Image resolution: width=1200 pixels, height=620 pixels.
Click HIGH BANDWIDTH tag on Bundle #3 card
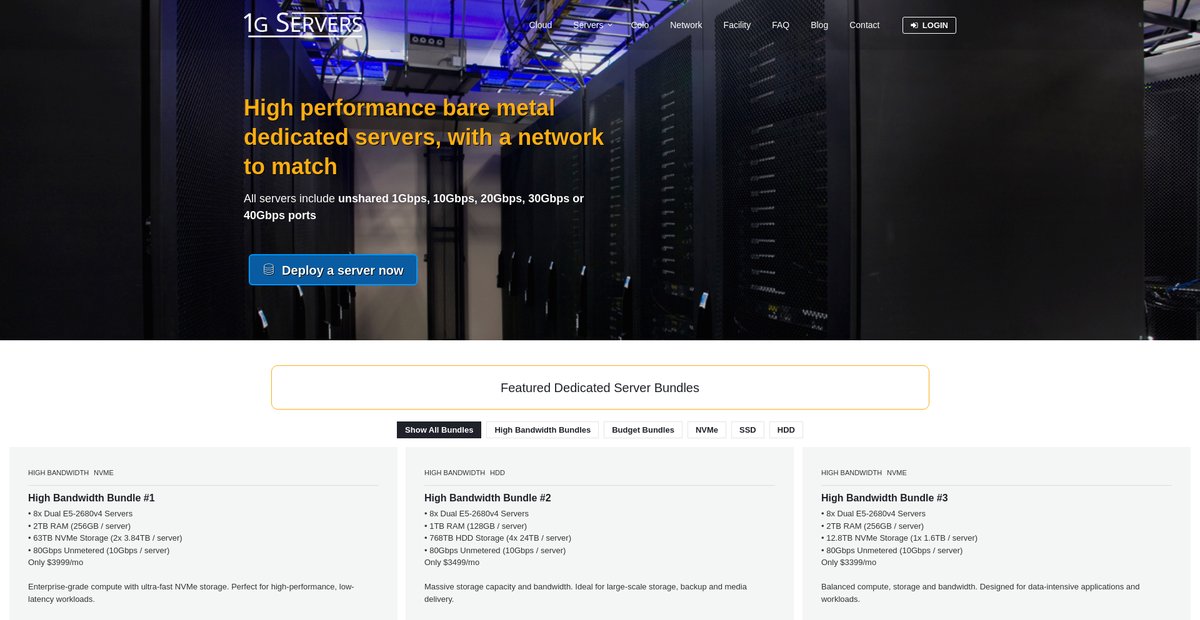pos(852,472)
